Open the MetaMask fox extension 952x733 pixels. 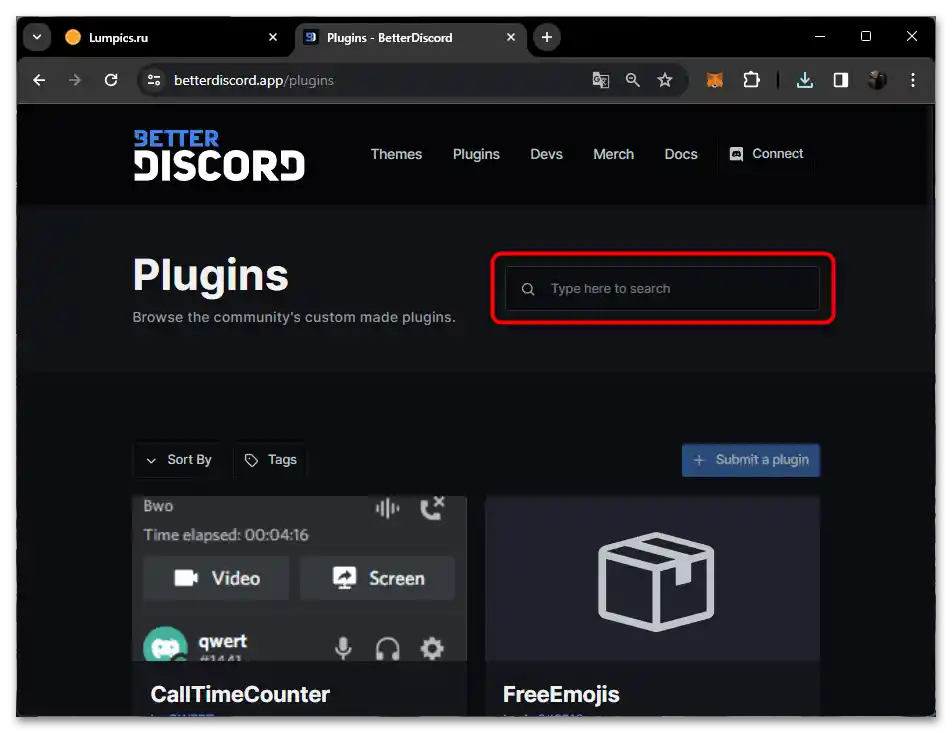pos(715,80)
